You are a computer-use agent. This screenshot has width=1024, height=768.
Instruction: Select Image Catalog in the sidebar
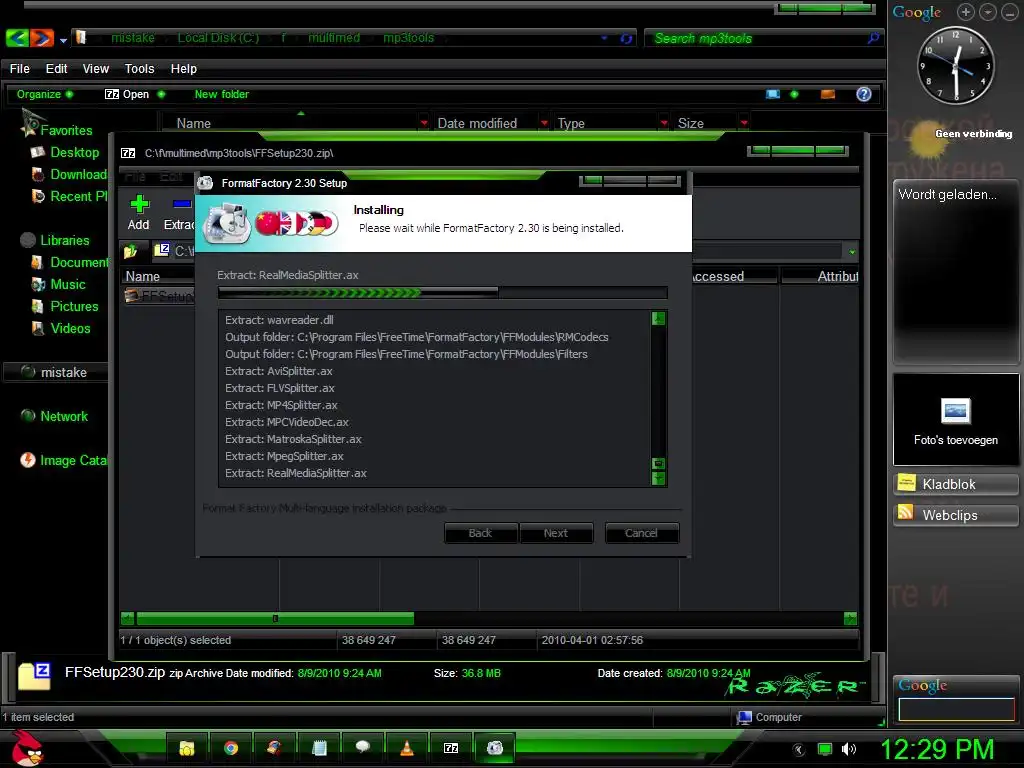tap(64, 460)
